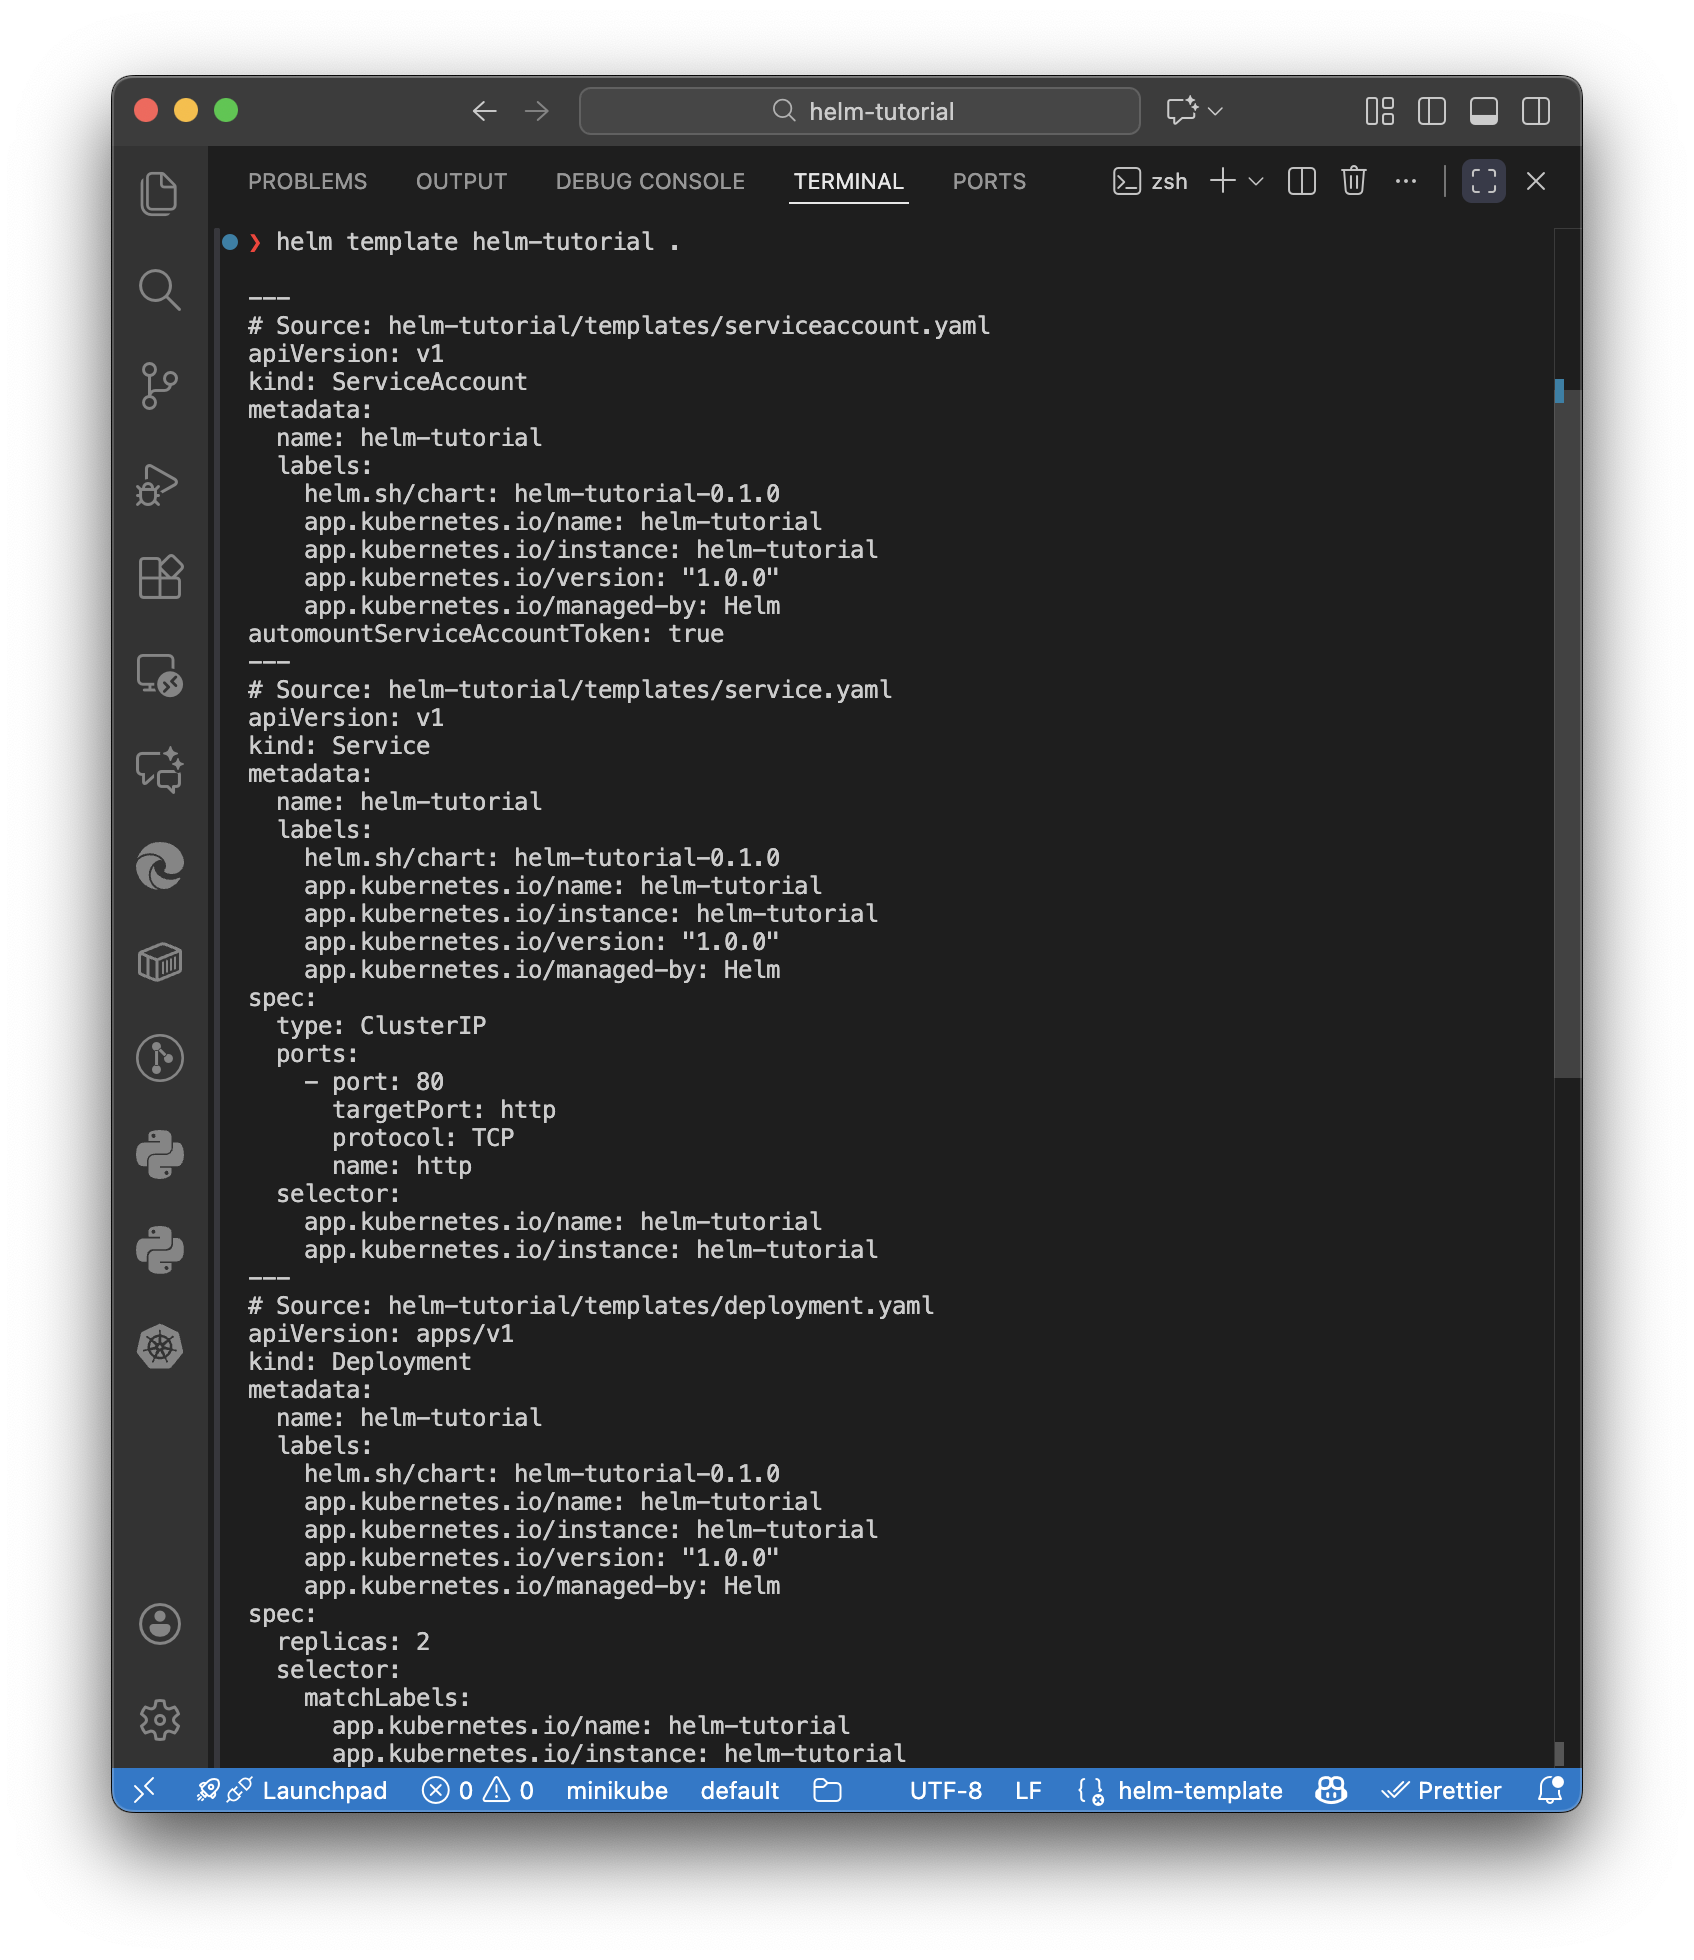The image size is (1694, 1960).
Task: Open Remote Explorer view
Action: pos(159,675)
